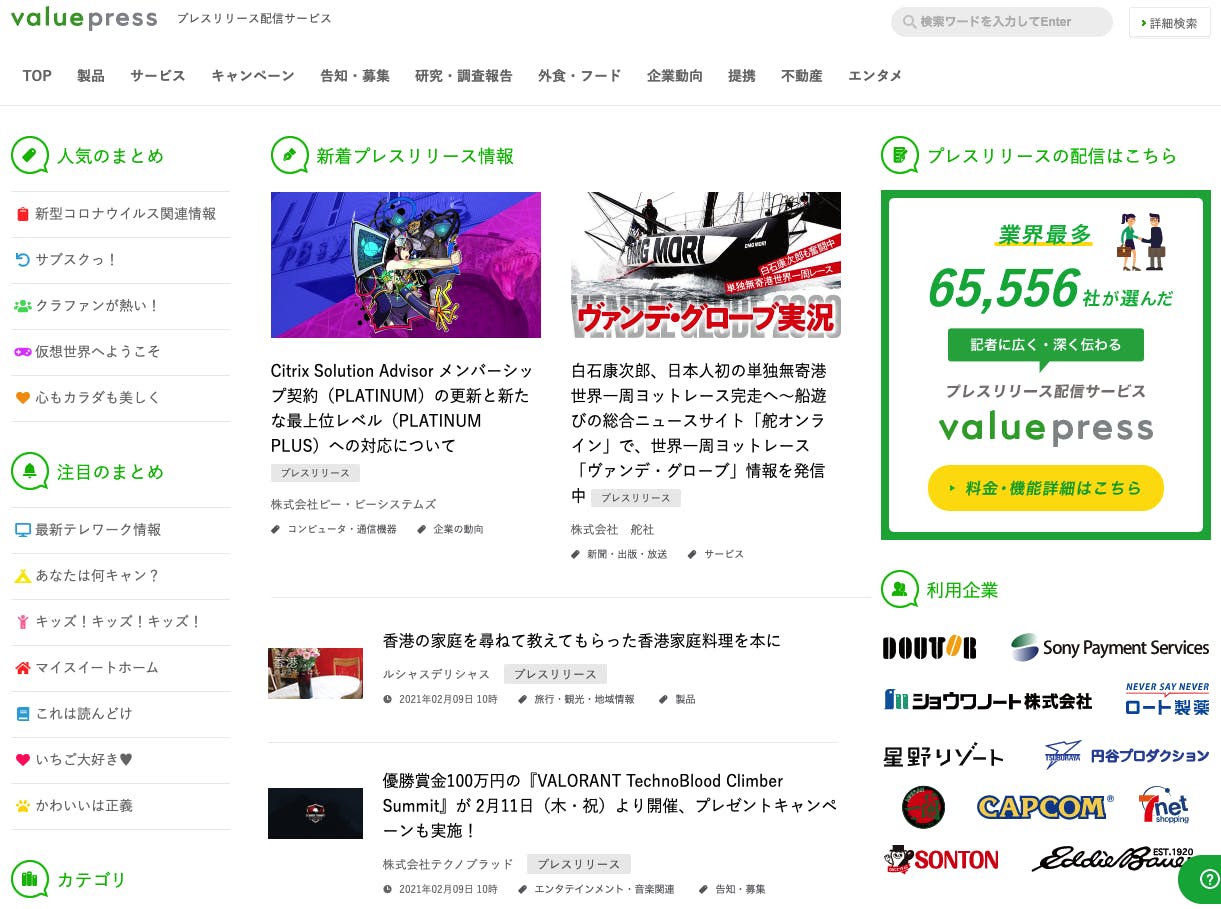
Task: Click the valuepress logo in header
Action: [x=84, y=19]
